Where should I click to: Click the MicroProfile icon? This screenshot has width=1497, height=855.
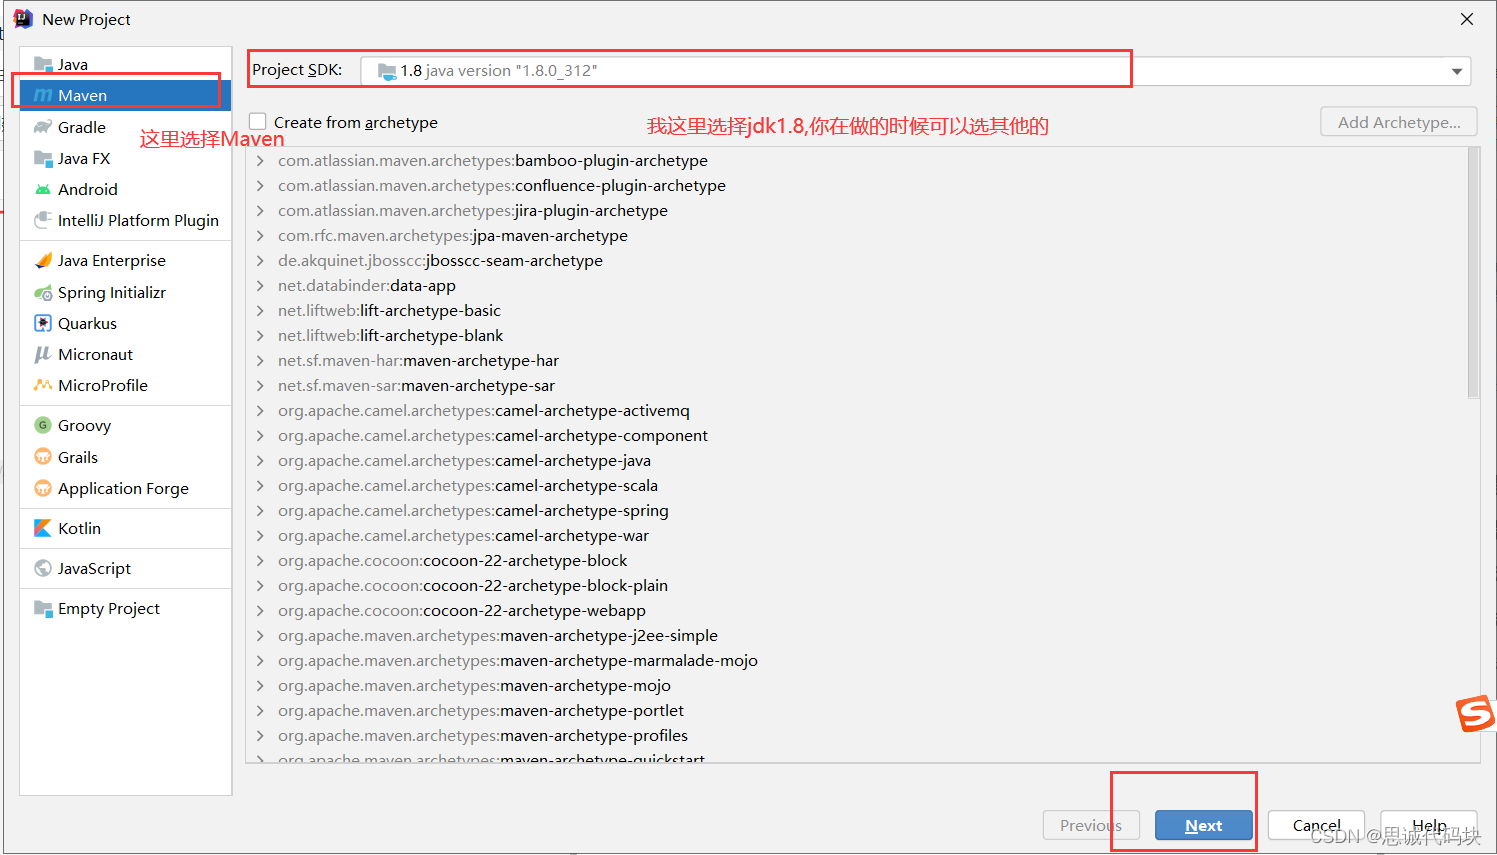click(43, 385)
